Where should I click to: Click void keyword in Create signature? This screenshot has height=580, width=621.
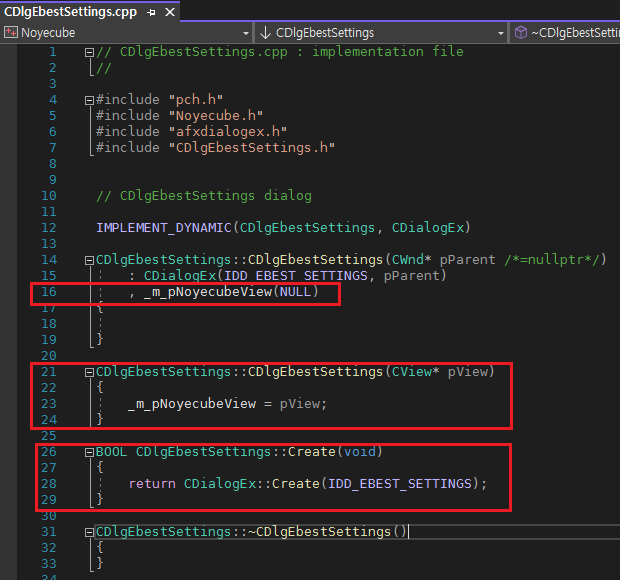[x=360, y=452]
